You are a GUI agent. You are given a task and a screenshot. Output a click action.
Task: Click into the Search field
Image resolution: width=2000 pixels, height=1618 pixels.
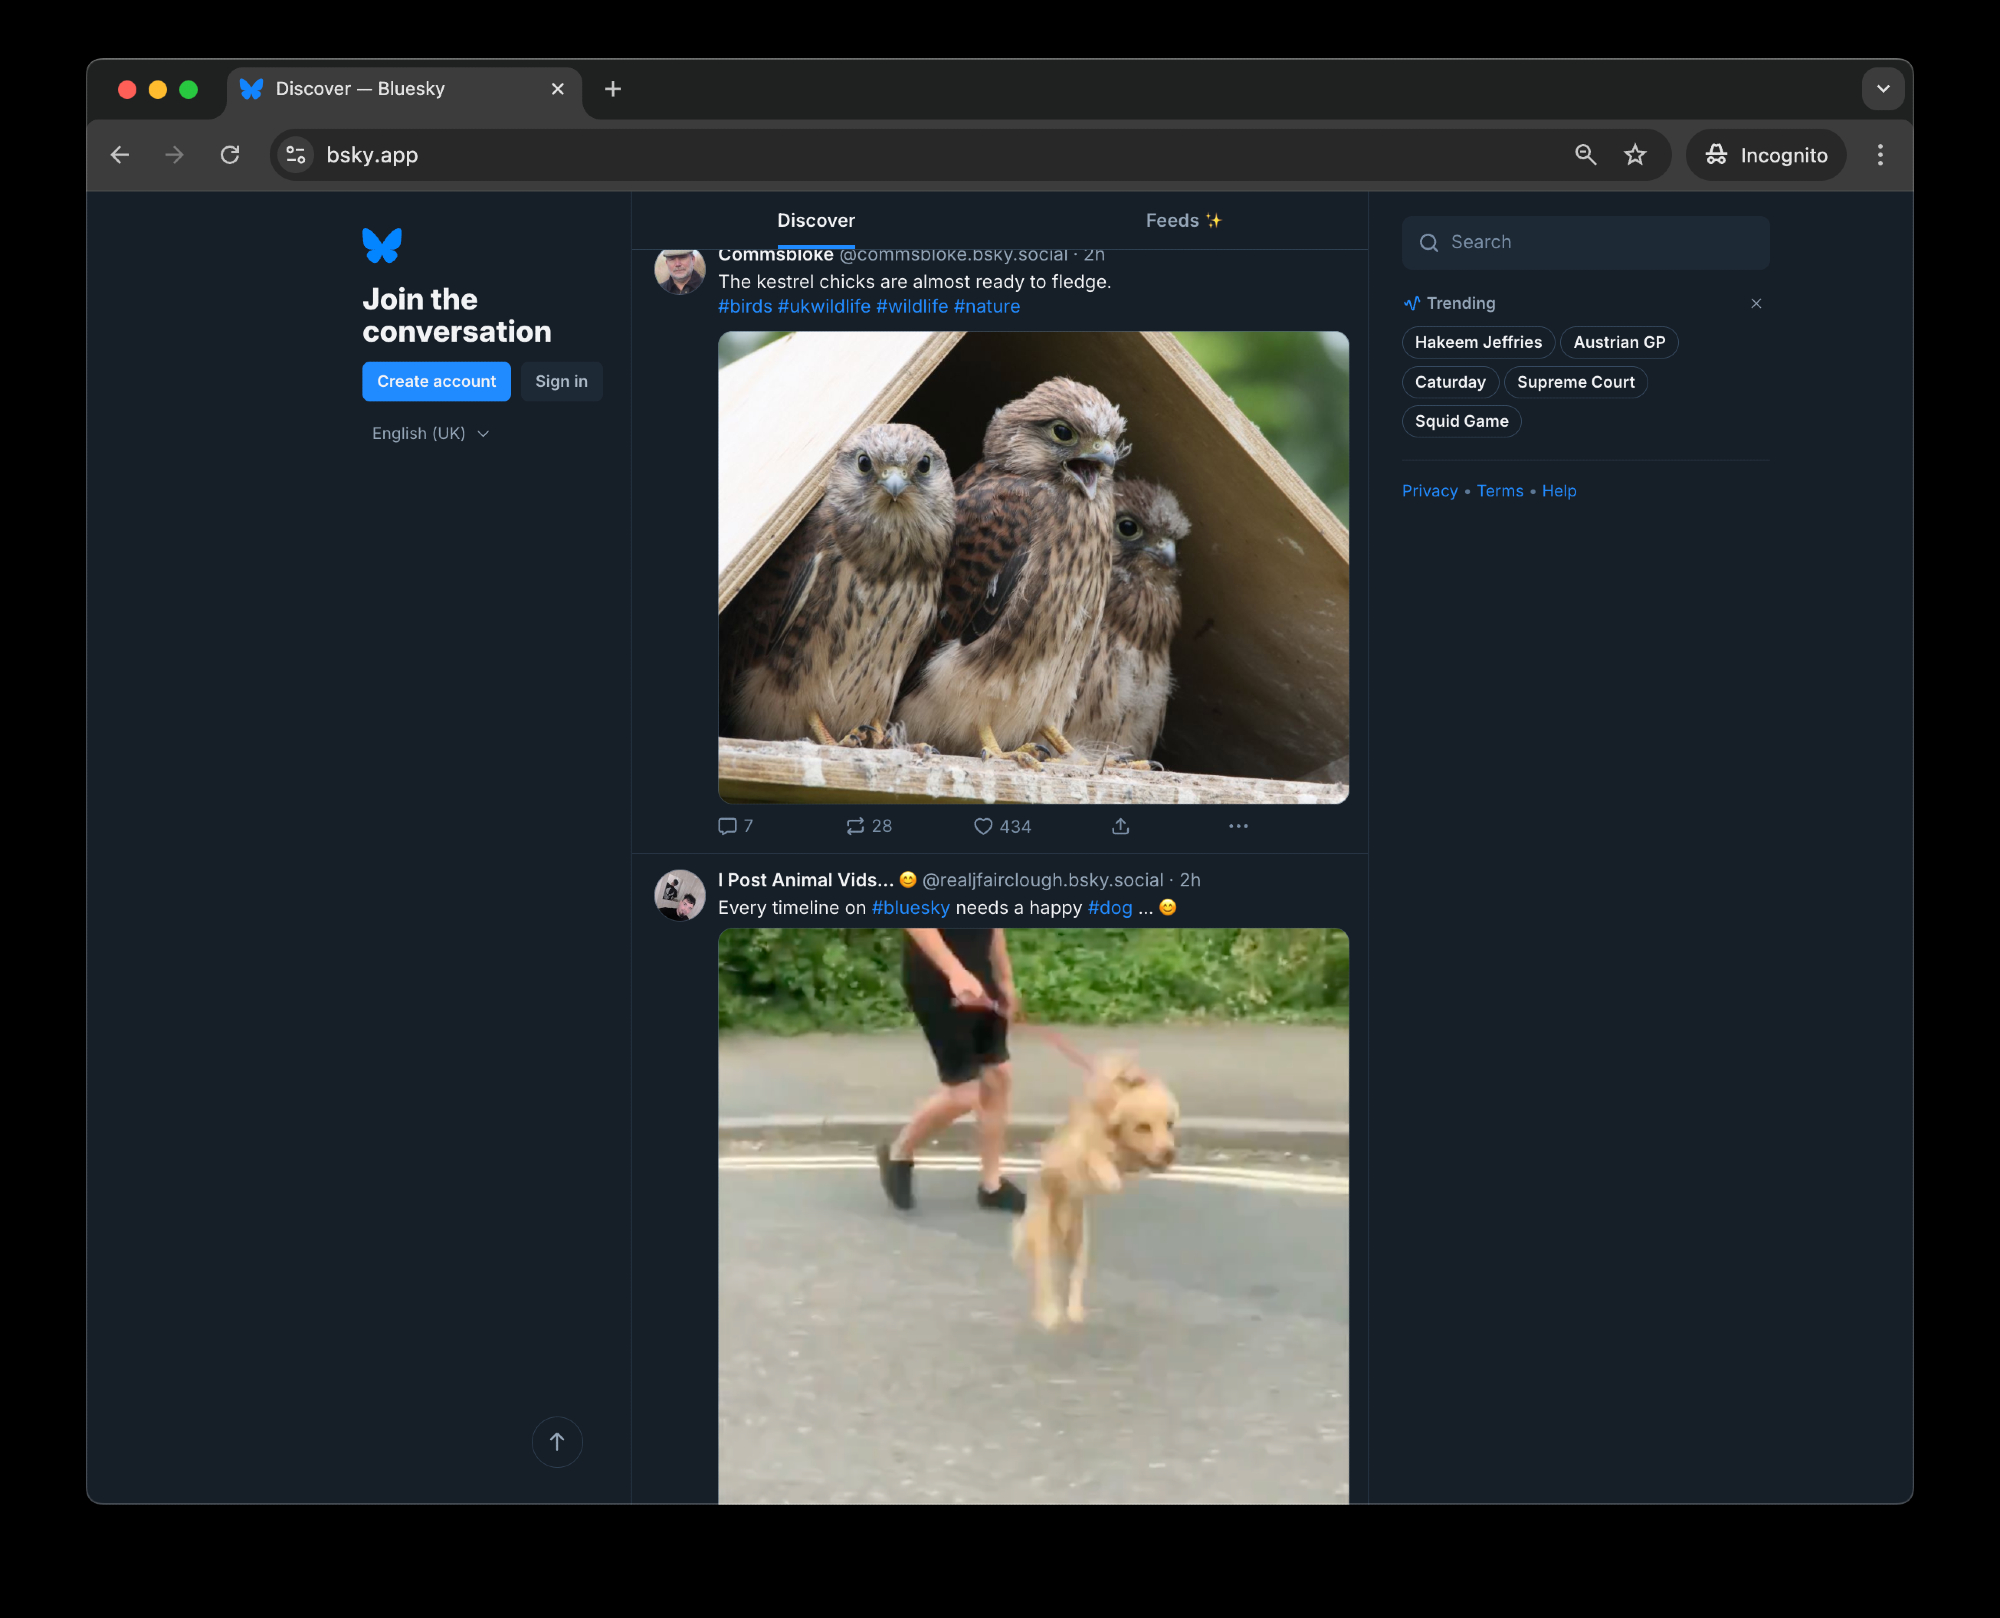(x=1585, y=242)
